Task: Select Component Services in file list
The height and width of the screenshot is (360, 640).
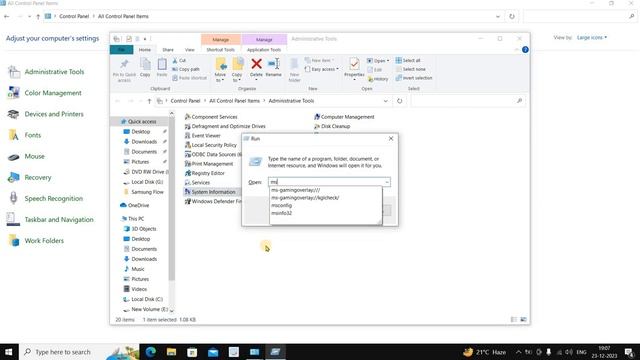Action: [211, 117]
